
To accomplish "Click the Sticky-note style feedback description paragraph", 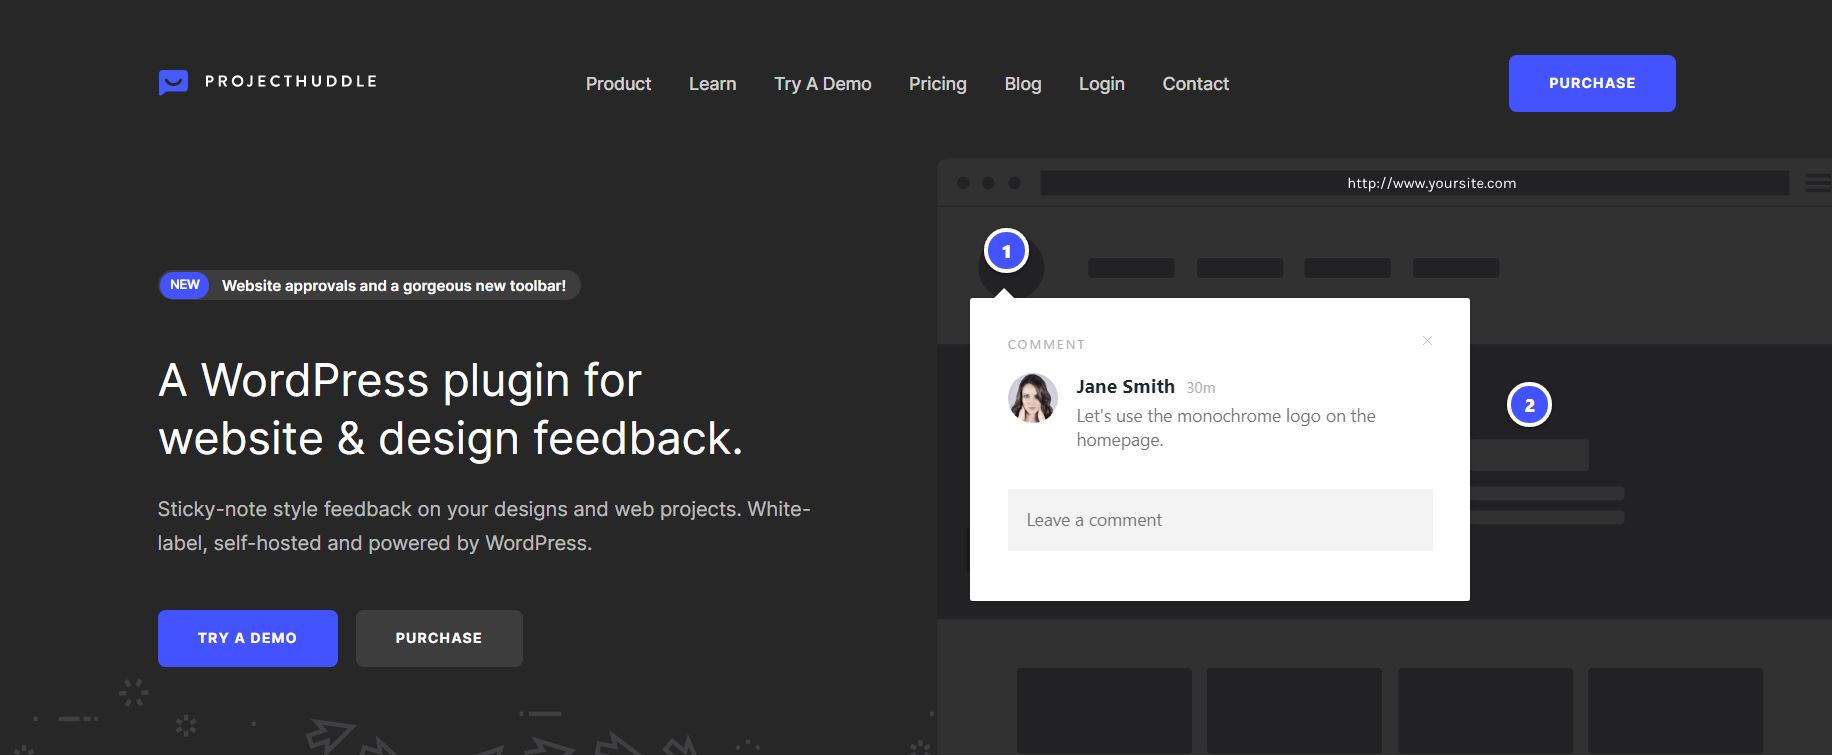I will click(x=484, y=526).
